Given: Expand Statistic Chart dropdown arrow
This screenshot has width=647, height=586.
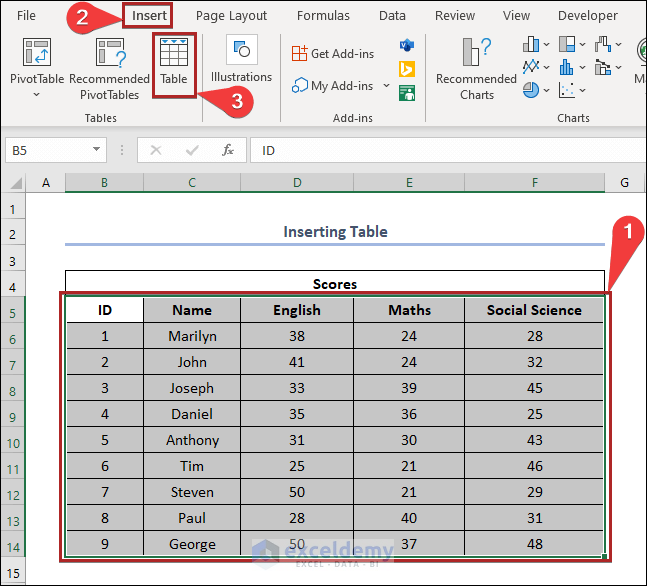Looking at the screenshot, I should click(583, 67).
